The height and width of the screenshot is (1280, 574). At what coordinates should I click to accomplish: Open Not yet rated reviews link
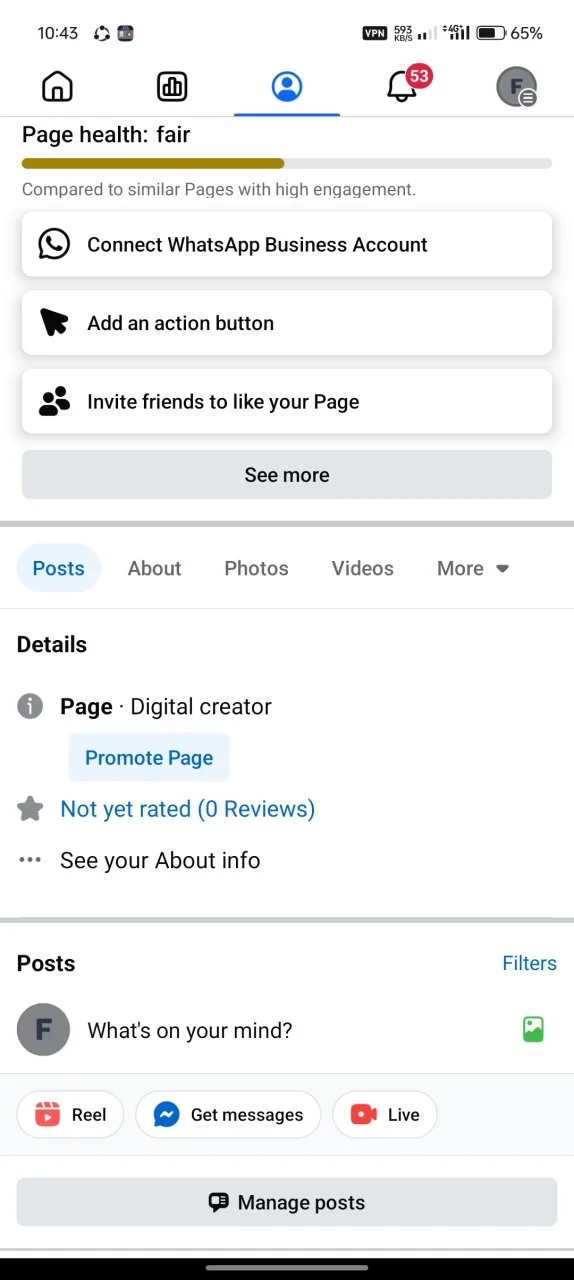pos(187,809)
